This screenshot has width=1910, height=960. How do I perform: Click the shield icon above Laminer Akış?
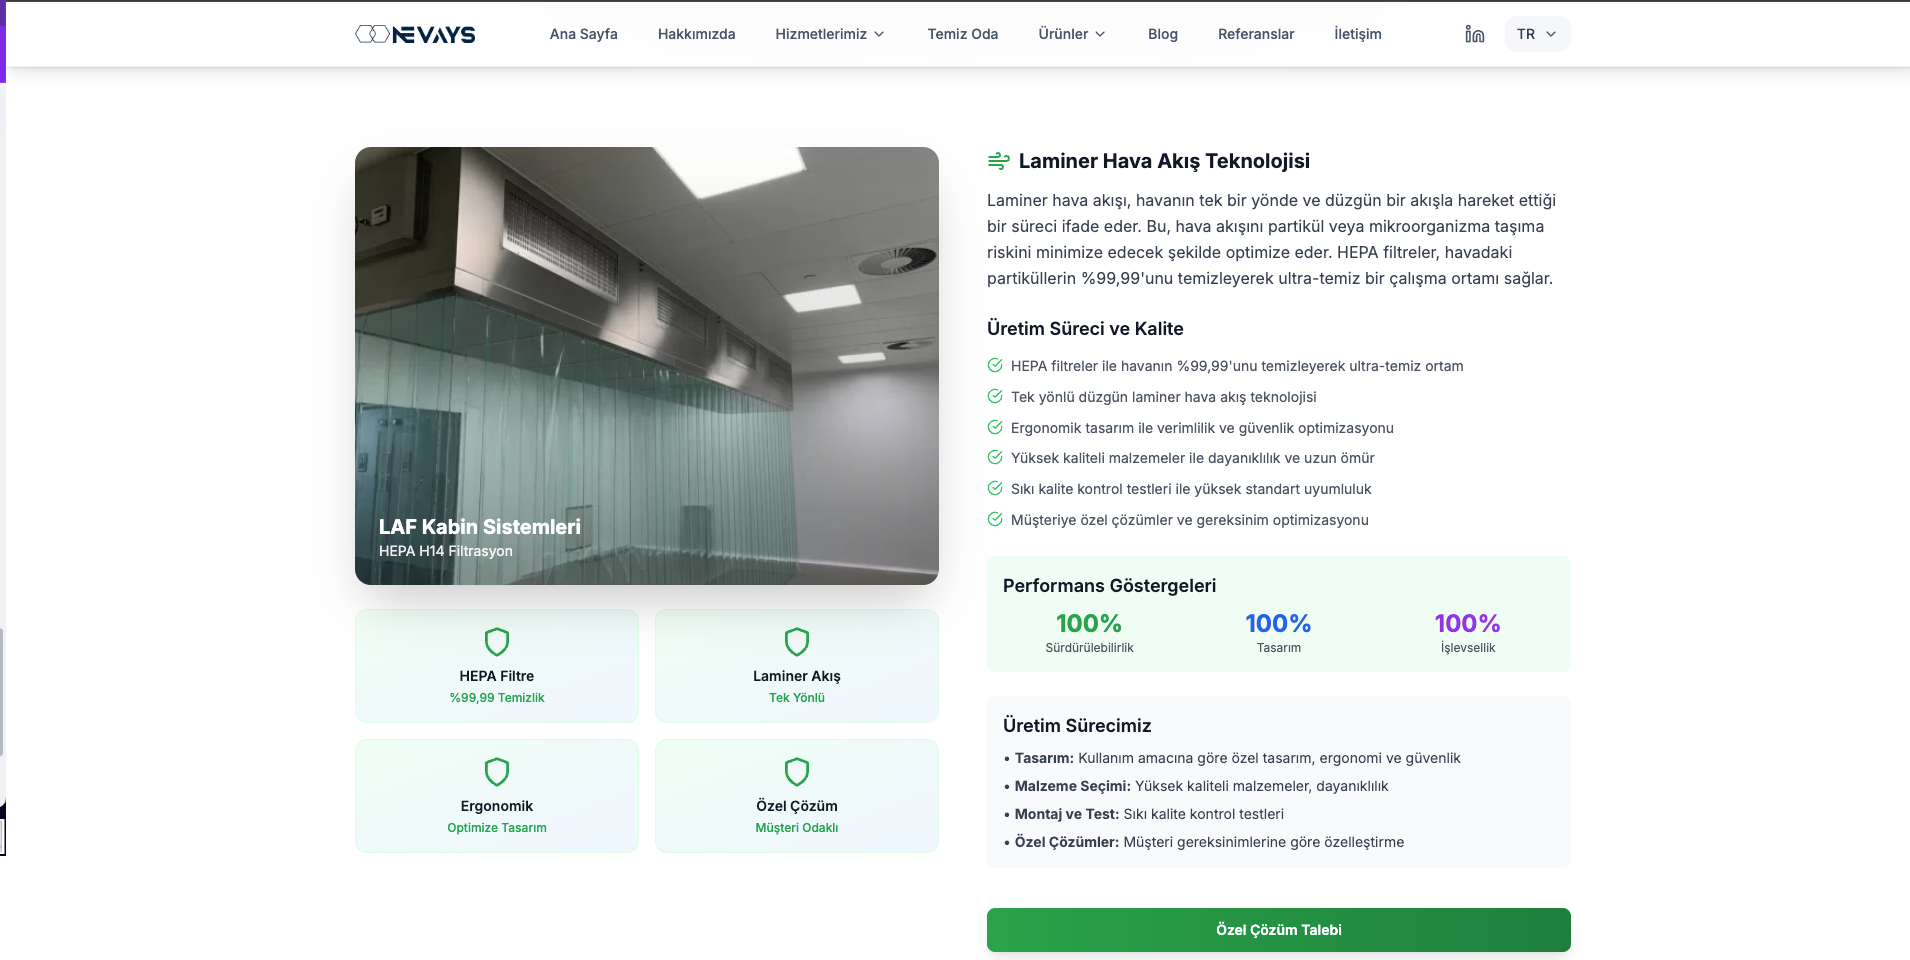point(797,641)
